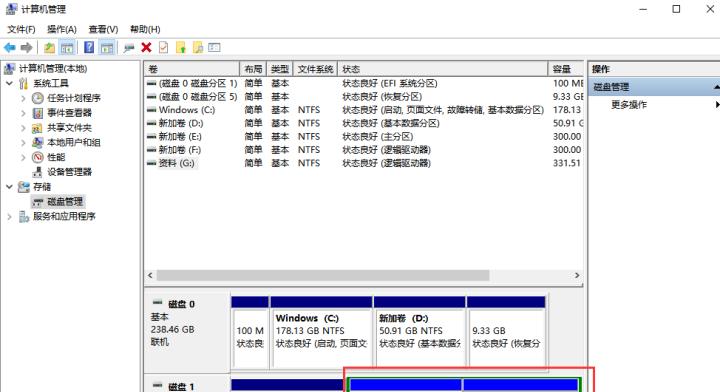Viewport: 720px width, 392px height.
Task: Open 更多操作 in the actions pane
Action: tap(629, 105)
